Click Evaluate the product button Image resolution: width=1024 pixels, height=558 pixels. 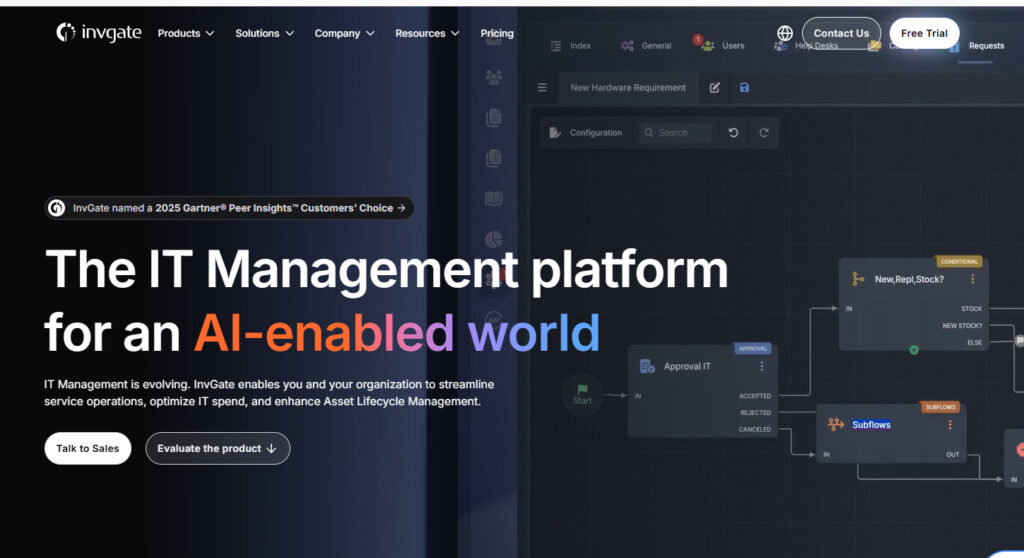click(217, 448)
